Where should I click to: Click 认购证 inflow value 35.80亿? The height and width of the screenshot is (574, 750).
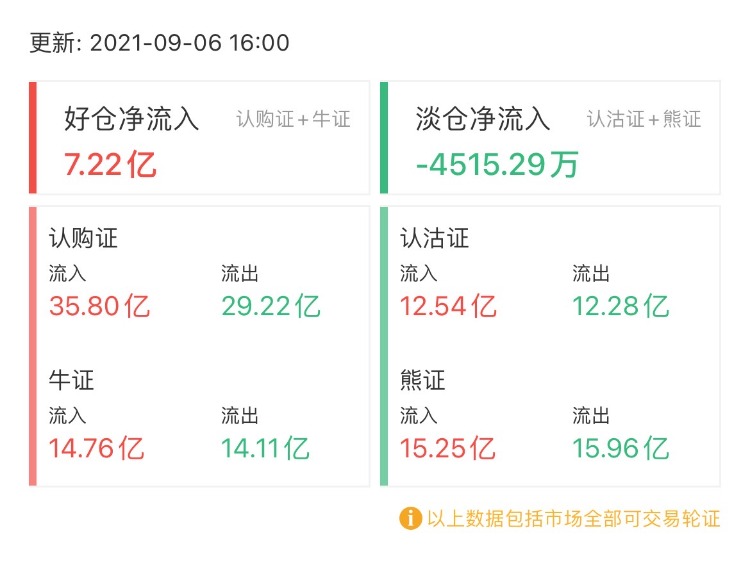99,305
